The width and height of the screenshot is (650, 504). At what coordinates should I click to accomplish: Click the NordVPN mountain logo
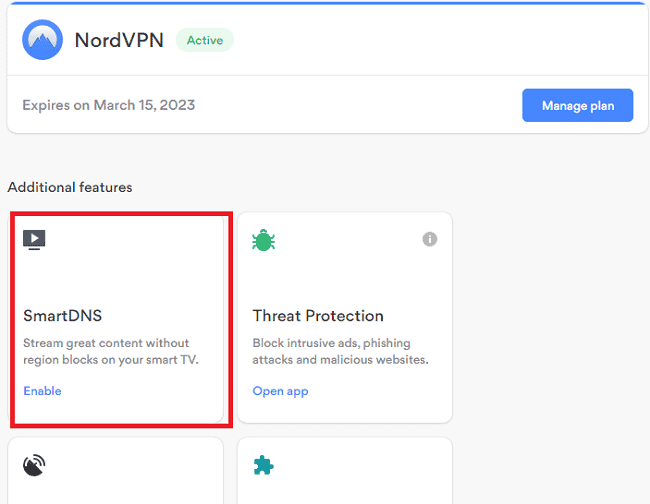tap(42, 41)
